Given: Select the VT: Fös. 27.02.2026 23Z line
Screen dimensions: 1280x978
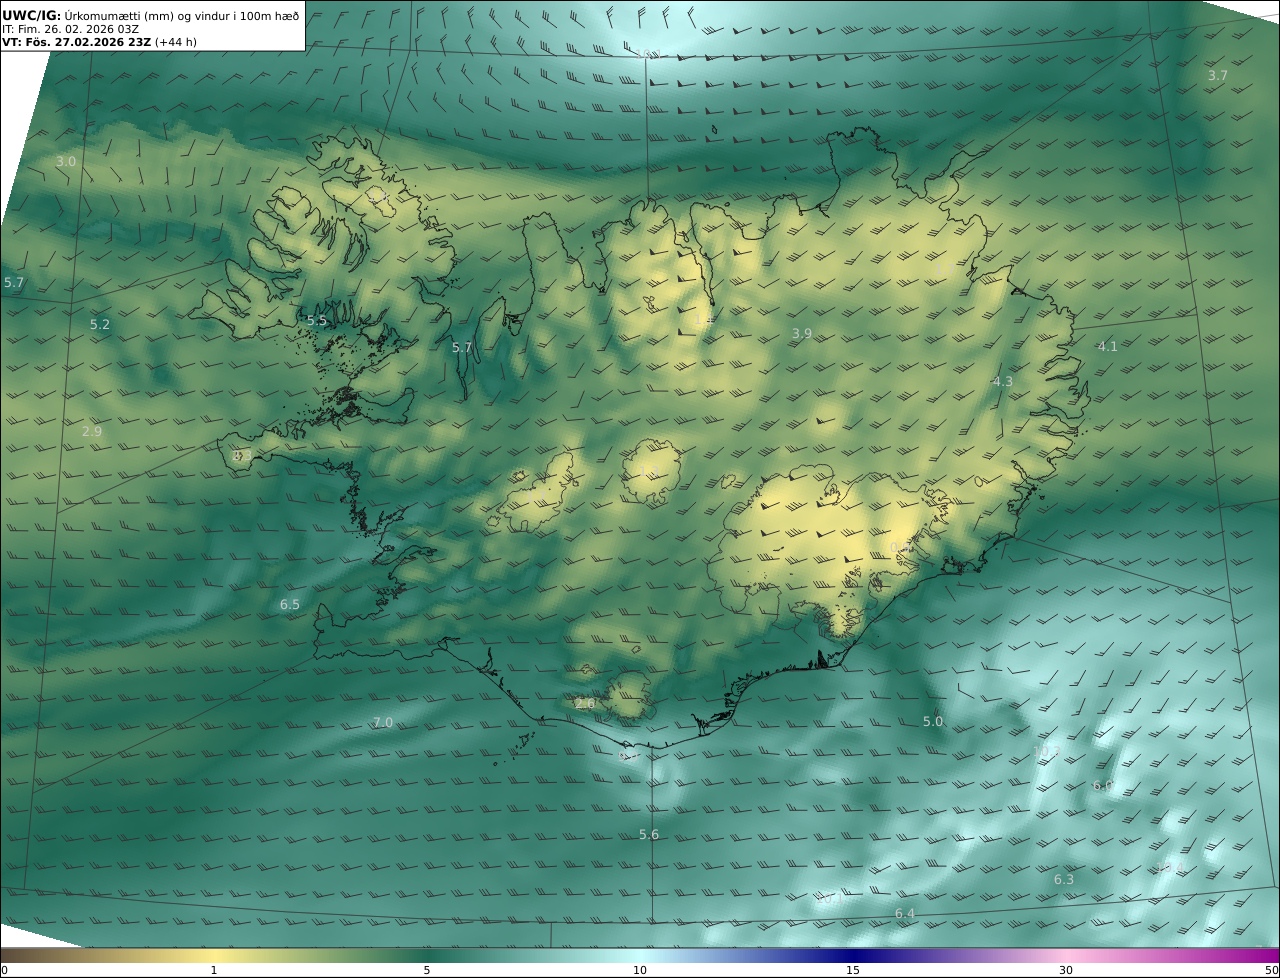Looking at the screenshot, I should pos(76,42).
